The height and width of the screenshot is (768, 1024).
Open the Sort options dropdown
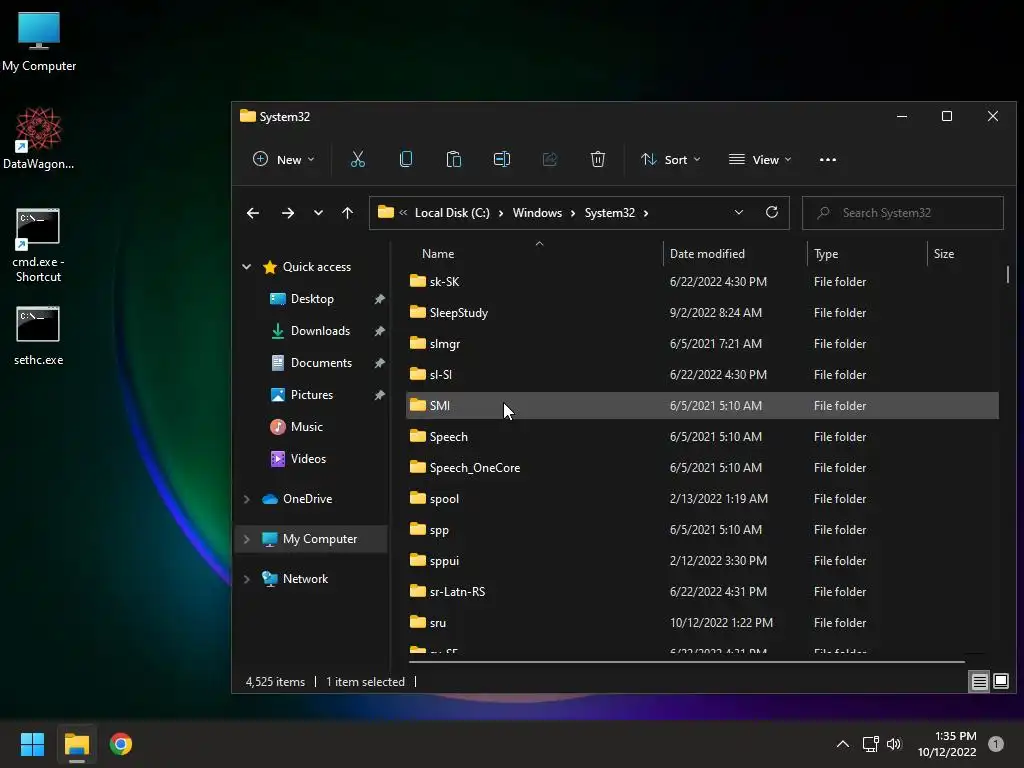(x=671, y=159)
